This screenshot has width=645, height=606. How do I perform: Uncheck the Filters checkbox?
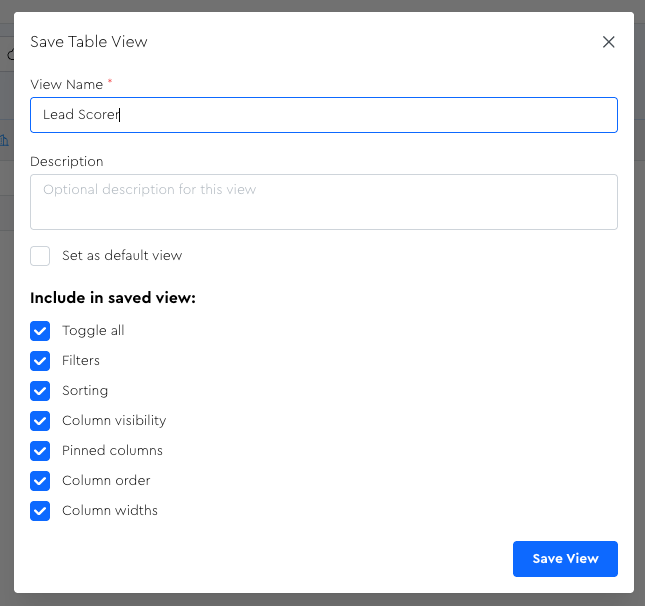pos(40,361)
